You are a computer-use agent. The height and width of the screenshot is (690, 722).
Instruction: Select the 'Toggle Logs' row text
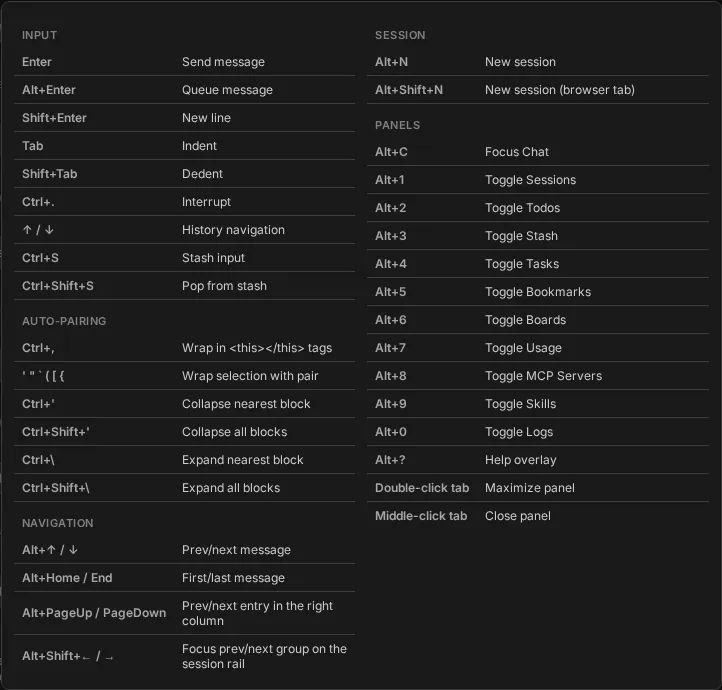(519, 432)
